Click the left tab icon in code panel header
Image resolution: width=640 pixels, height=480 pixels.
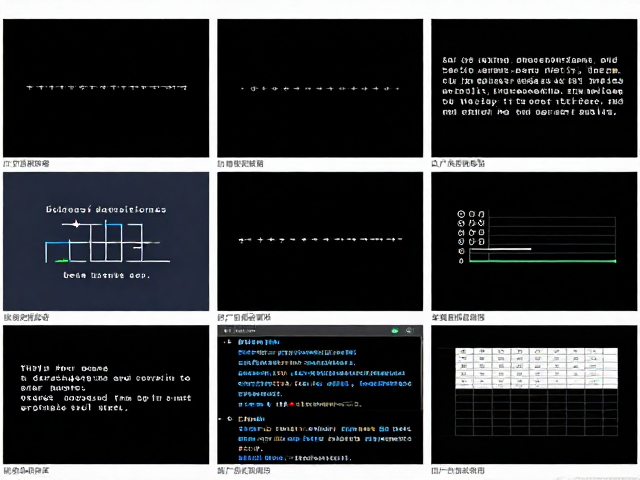click(227, 331)
